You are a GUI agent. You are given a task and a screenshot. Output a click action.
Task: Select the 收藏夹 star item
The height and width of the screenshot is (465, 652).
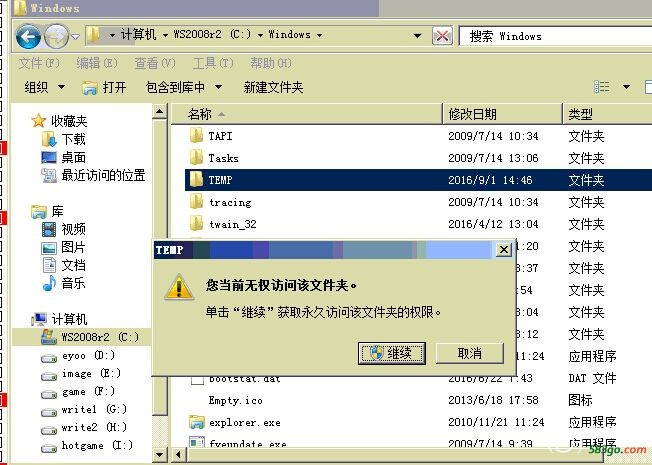click(59, 121)
